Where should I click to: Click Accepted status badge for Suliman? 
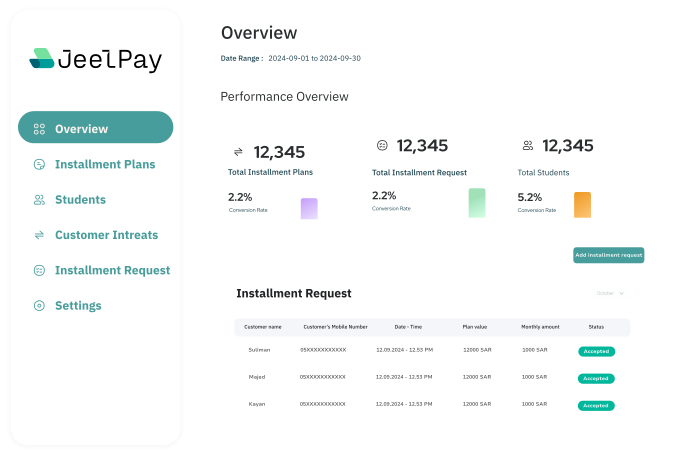tap(597, 351)
